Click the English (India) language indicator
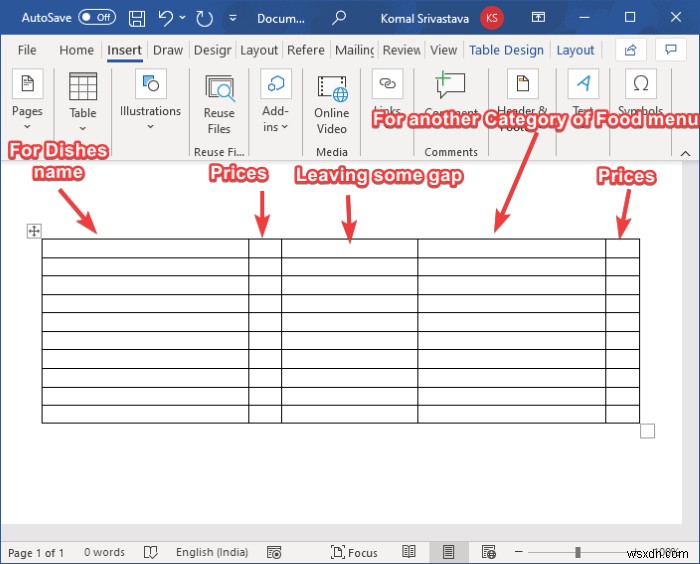Image resolution: width=700 pixels, height=564 pixels. [x=212, y=552]
